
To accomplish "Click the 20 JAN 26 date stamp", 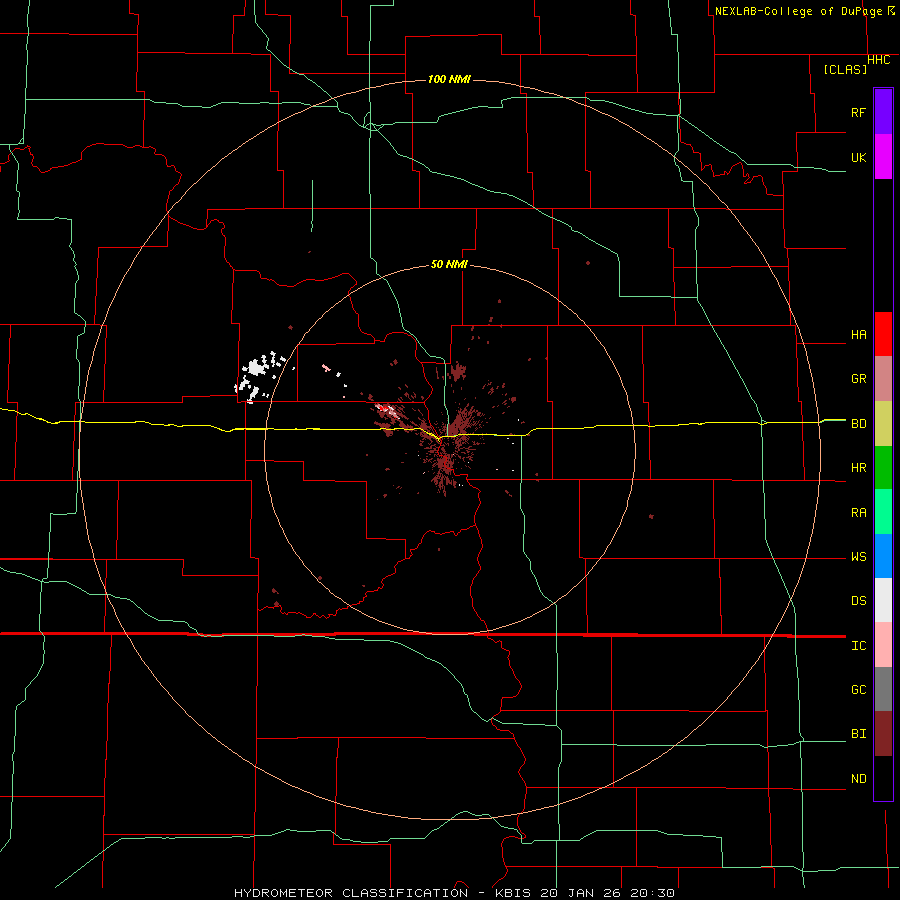I will pos(582,893).
